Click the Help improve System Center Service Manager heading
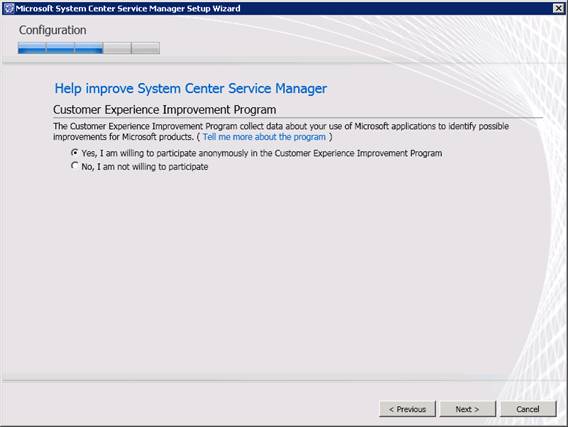 [191, 89]
